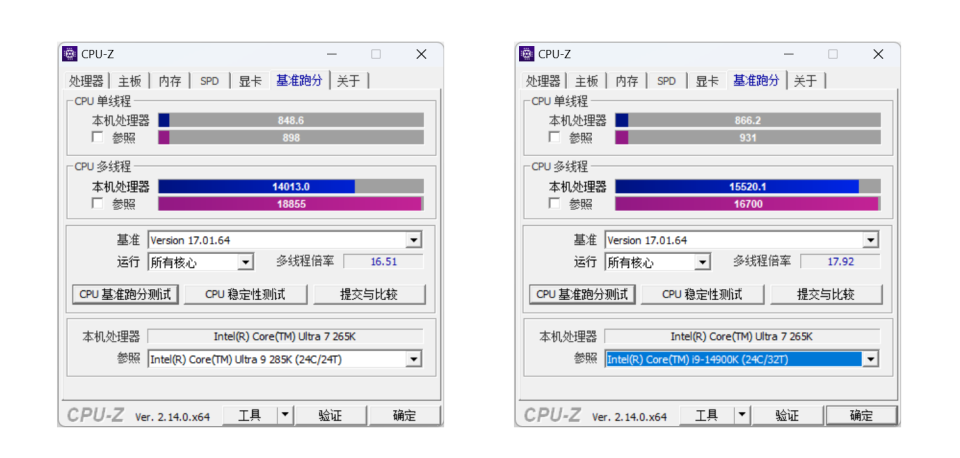Select 基准跑分 tab in left CPU-Z window
This screenshot has height=458, width=960.
(299, 80)
